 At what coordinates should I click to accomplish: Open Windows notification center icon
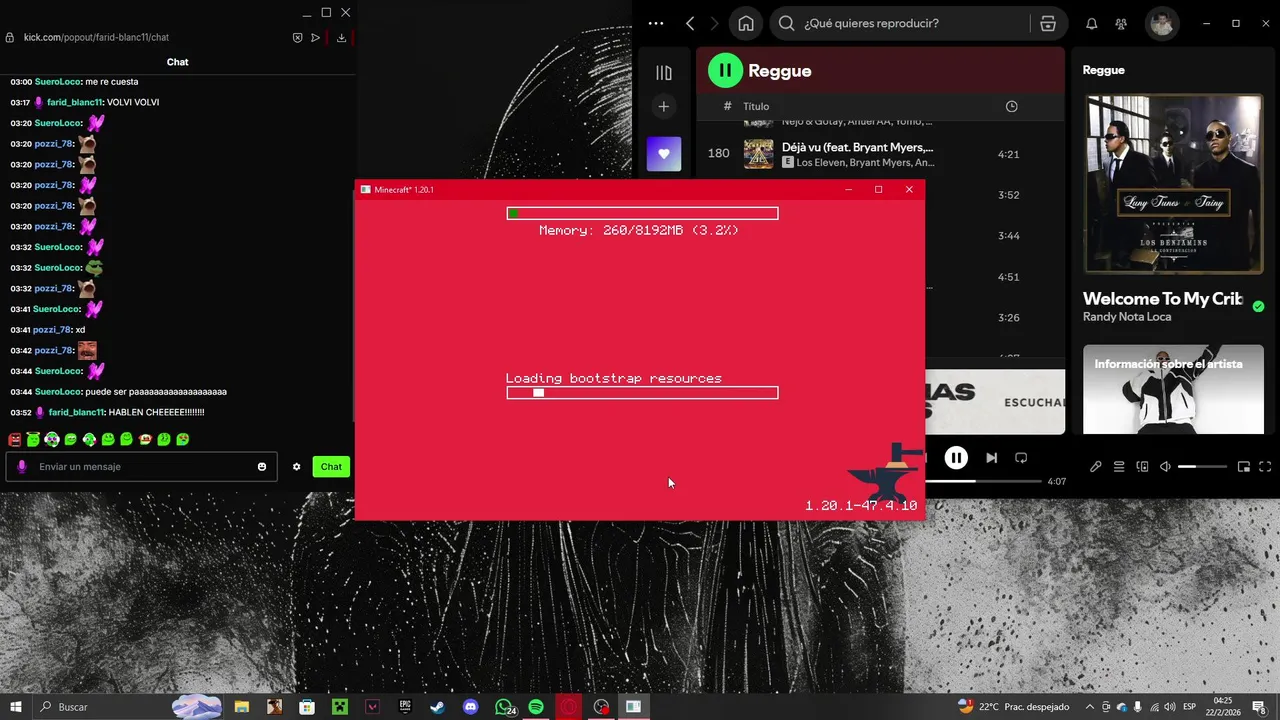(x=1258, y=707)
